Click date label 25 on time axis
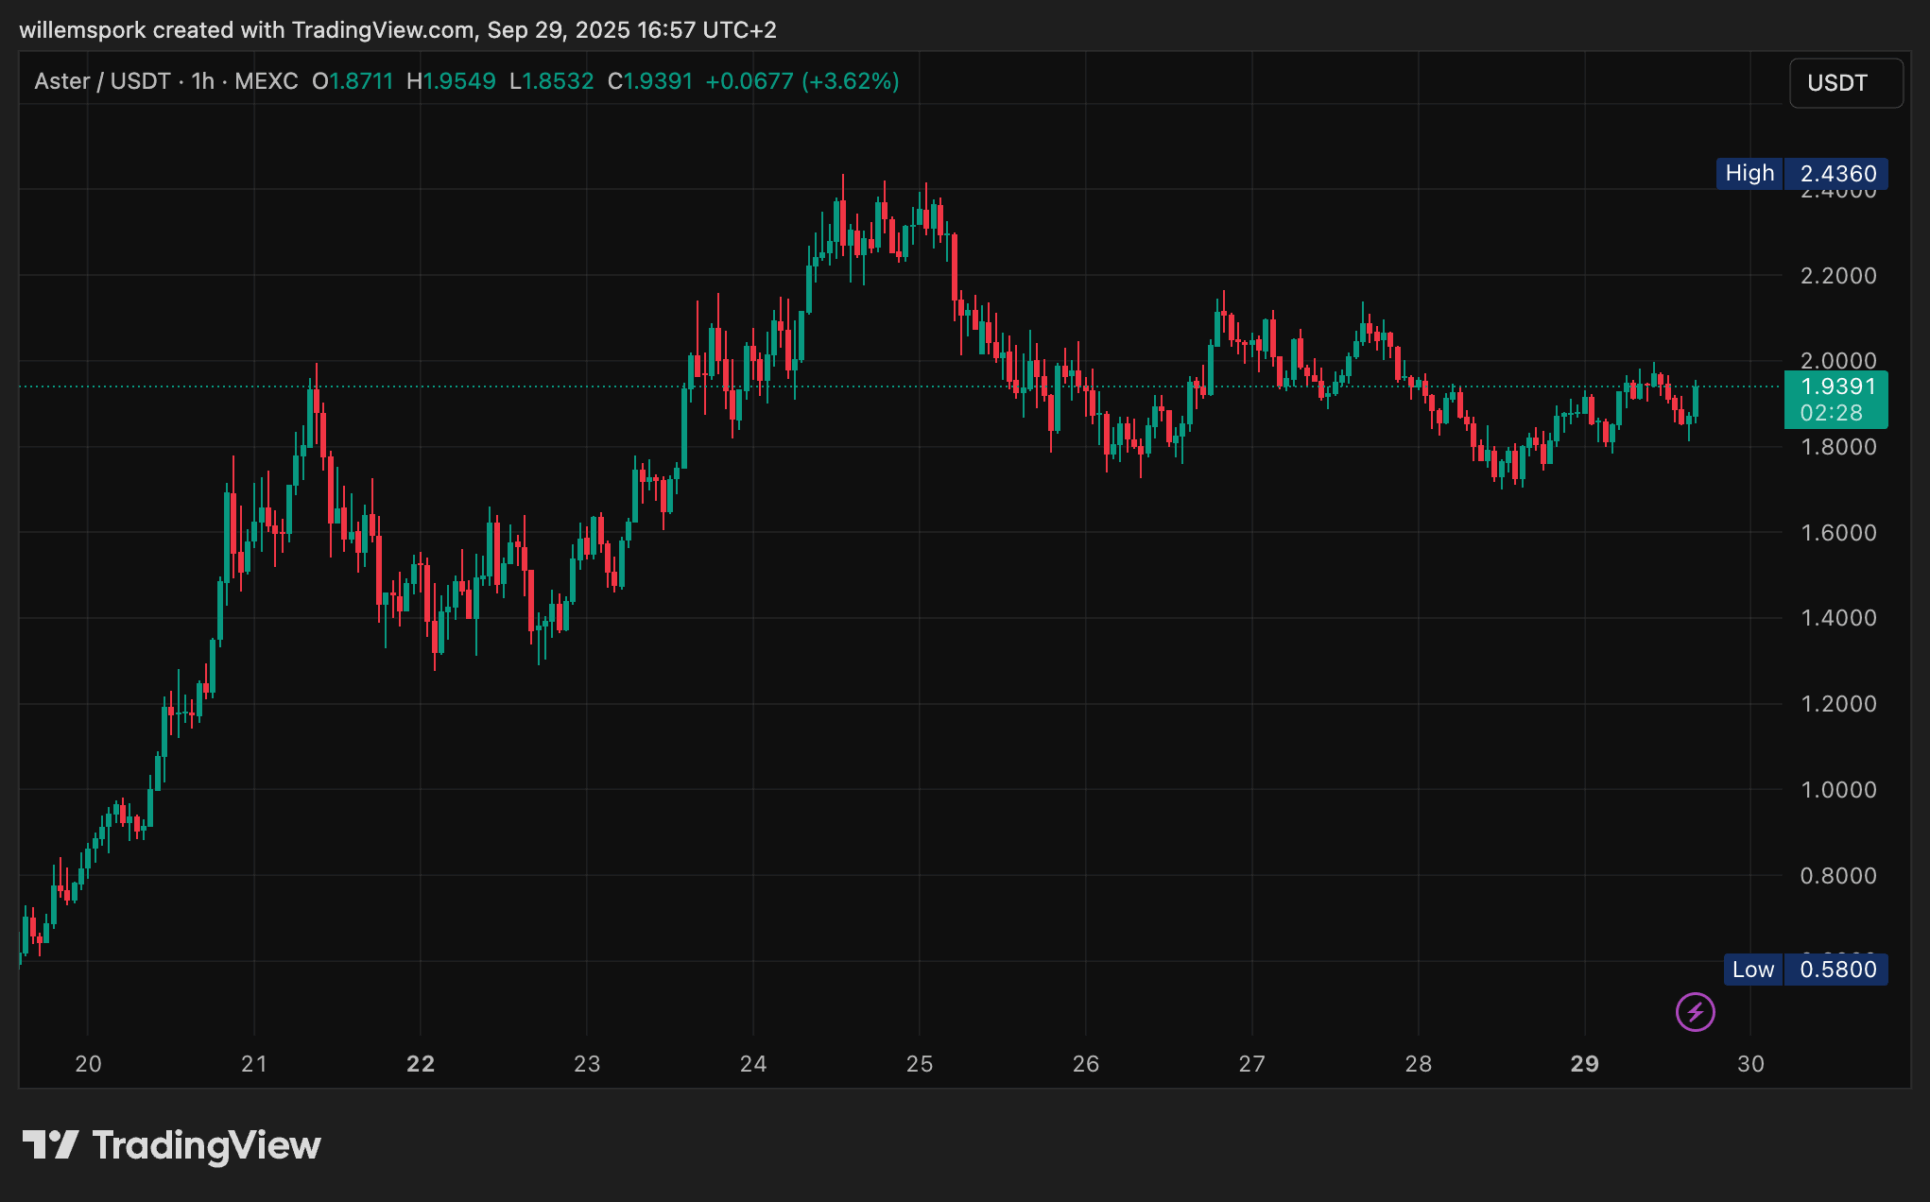This screenshot has height=1202, width=1930. pos(919,1064)
